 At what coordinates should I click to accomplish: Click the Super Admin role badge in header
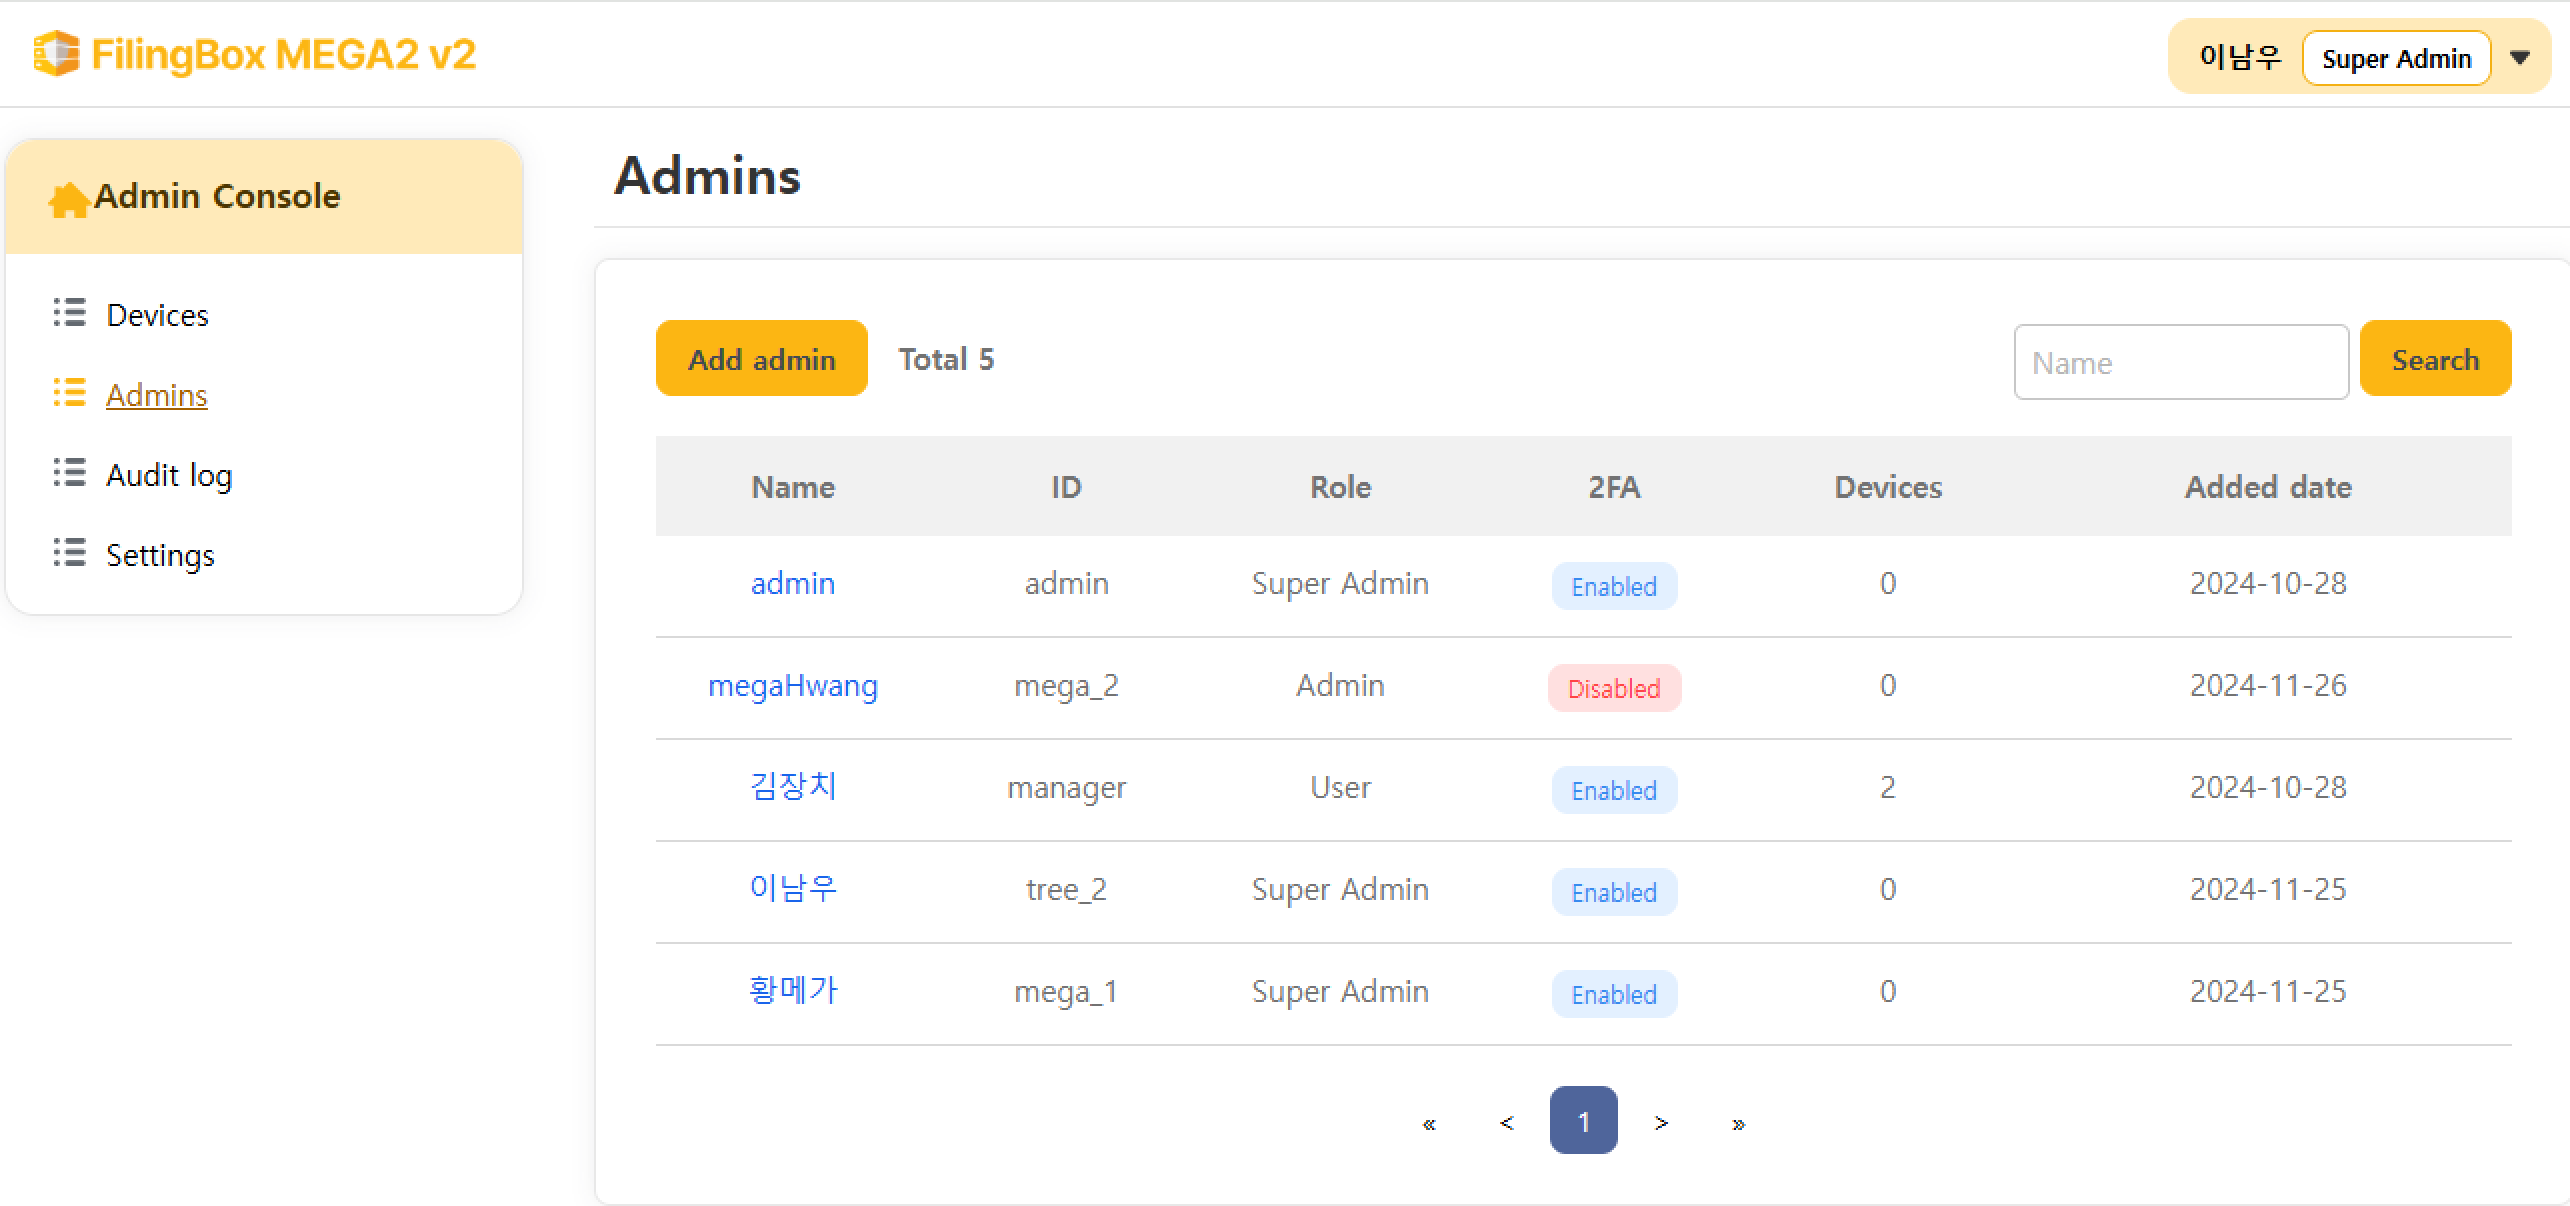point(2395,59)
